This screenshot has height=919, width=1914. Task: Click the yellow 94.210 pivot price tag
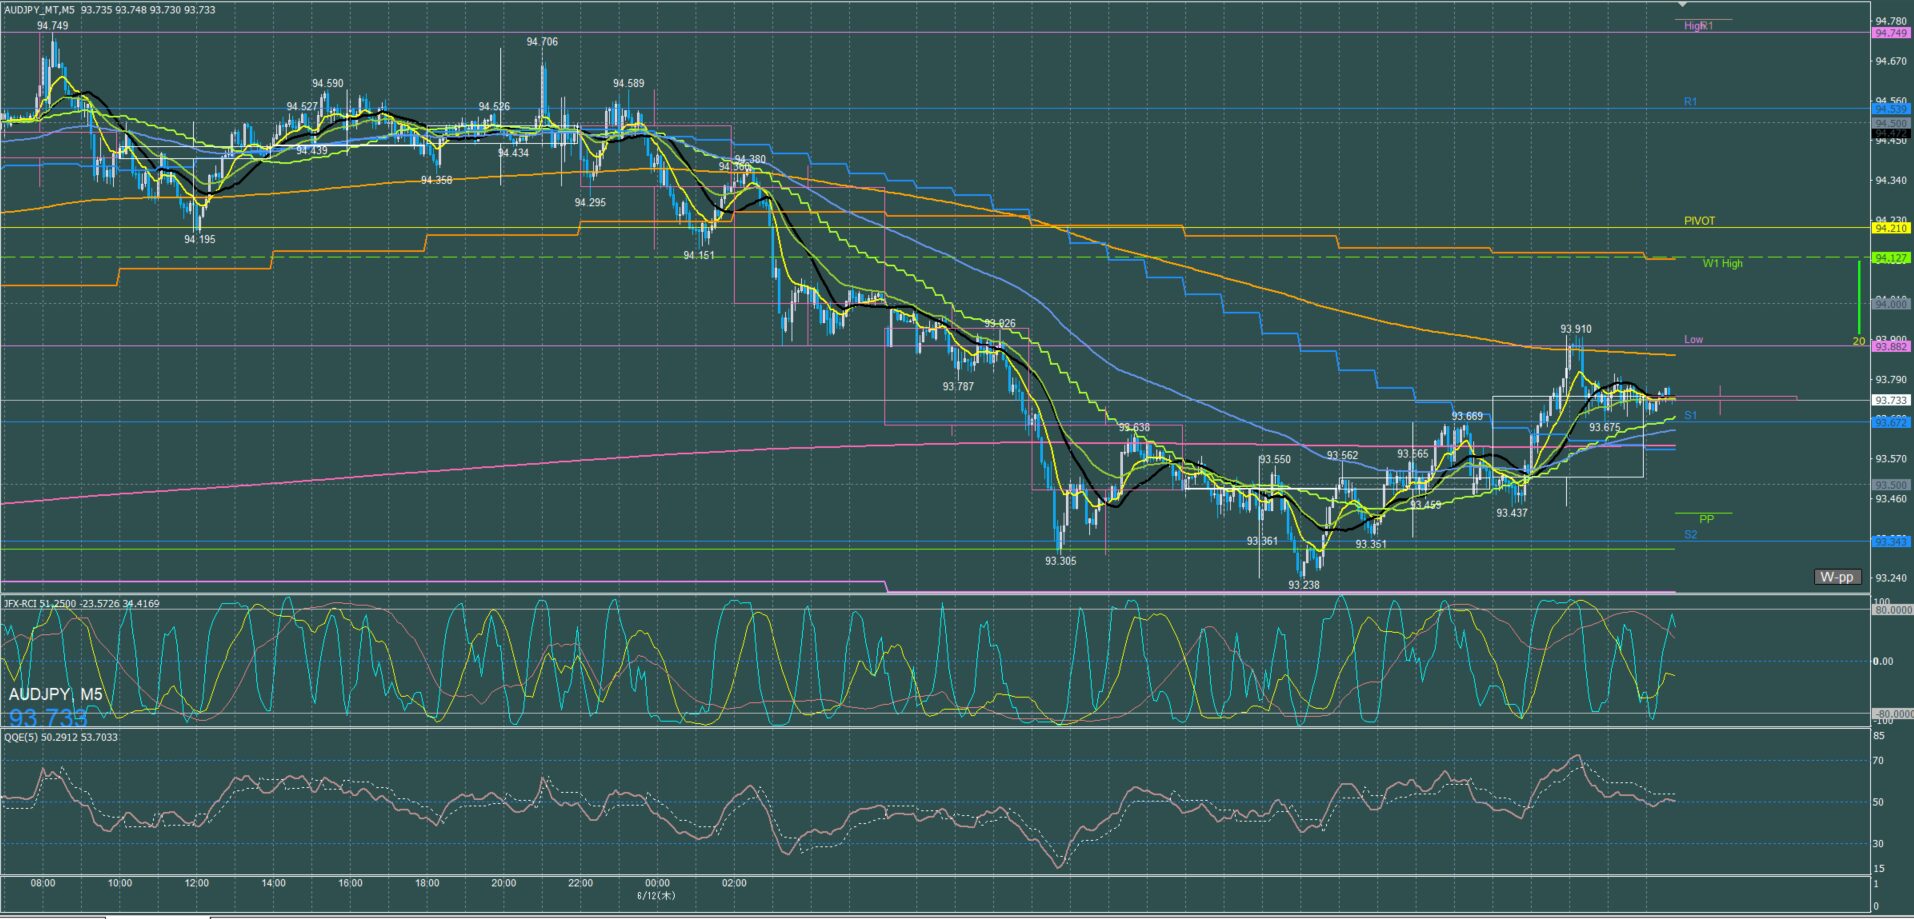1890,228
